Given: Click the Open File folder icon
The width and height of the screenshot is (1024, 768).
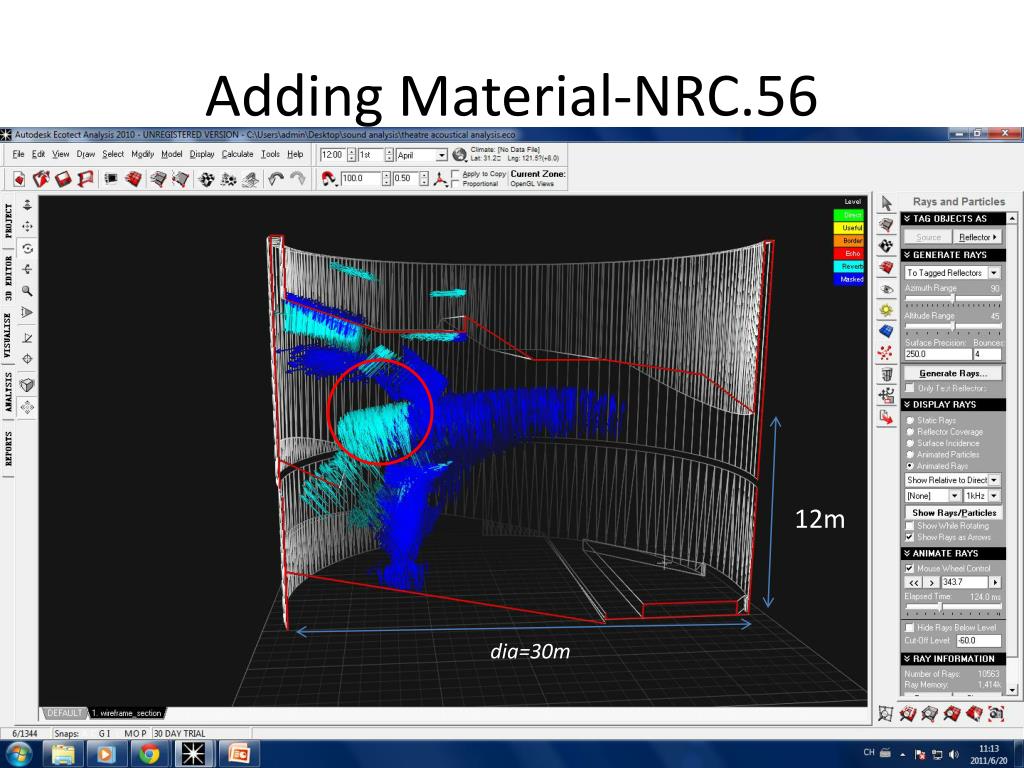Looking at the screenshot, I should (x=41, y=178).
